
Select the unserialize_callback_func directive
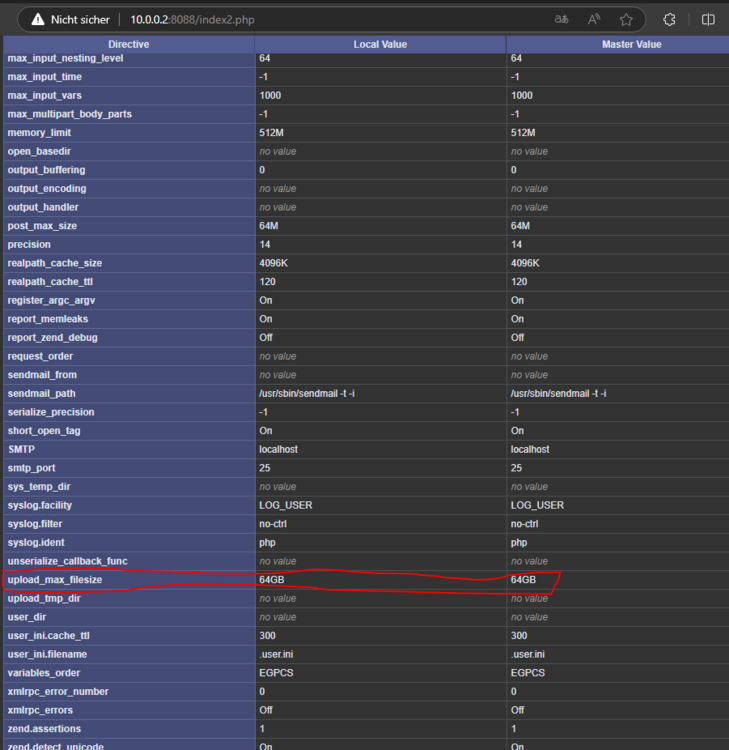tap(67, 562)
